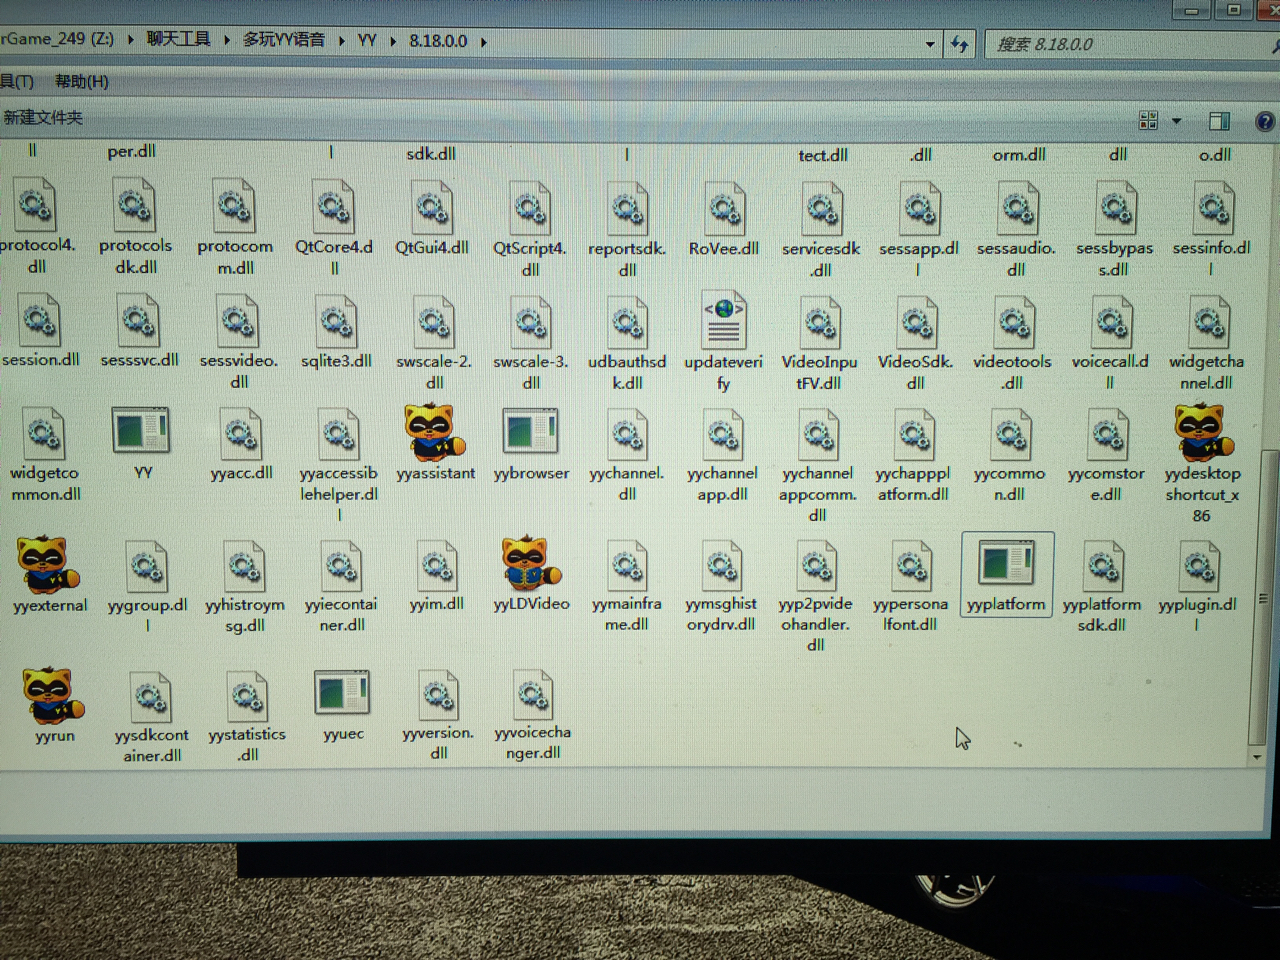1281x961 pixels.
Task: Select the yydesktopshortcut_x86 icon
Action: click(1203, 432)
